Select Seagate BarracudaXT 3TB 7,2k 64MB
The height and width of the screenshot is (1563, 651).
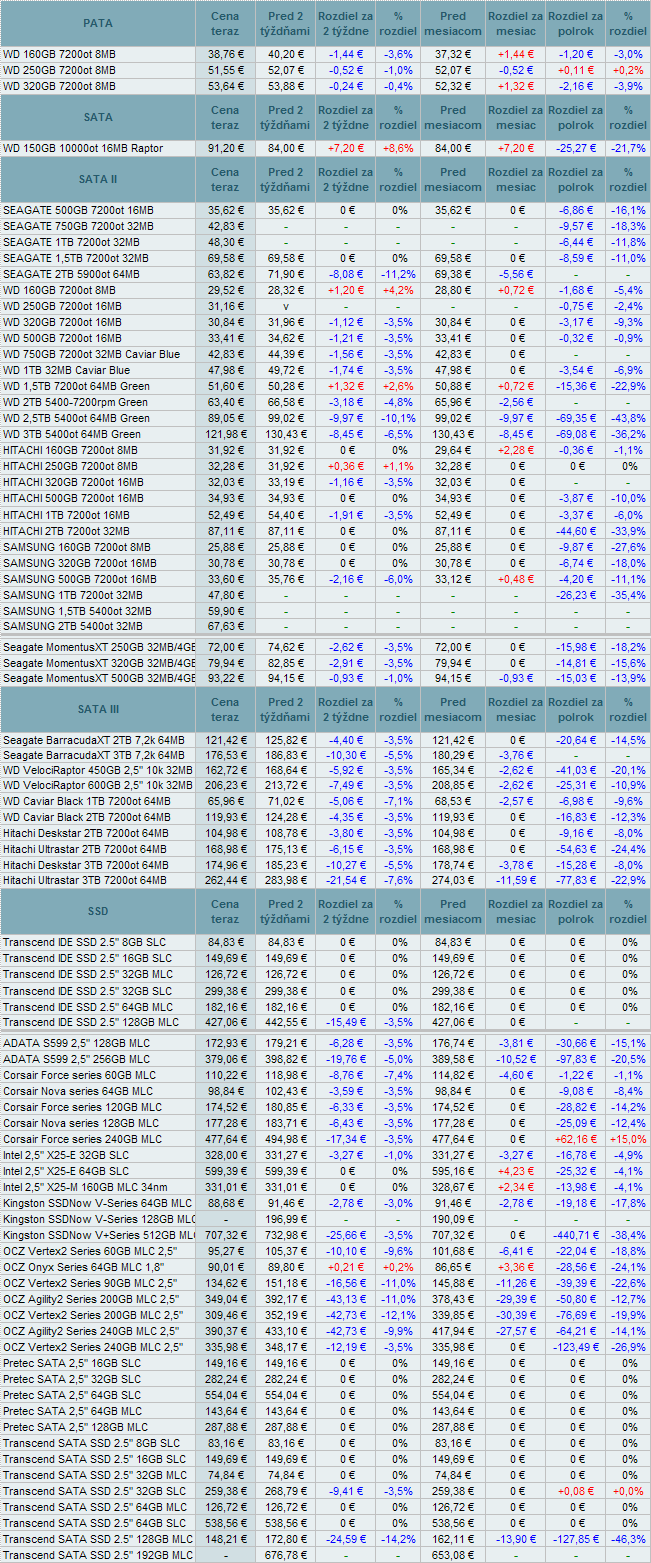93,755
